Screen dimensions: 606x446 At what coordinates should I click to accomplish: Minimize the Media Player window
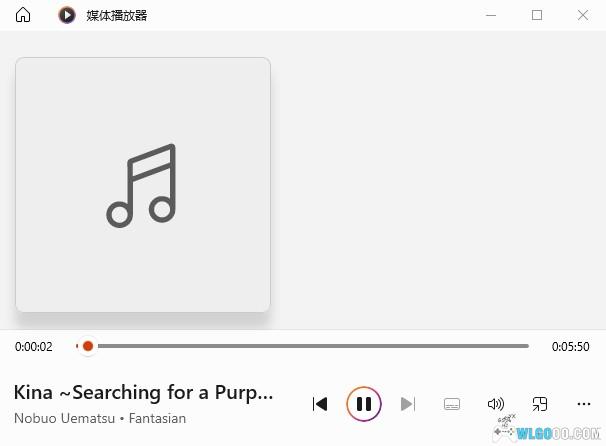[x=491, y=15]
